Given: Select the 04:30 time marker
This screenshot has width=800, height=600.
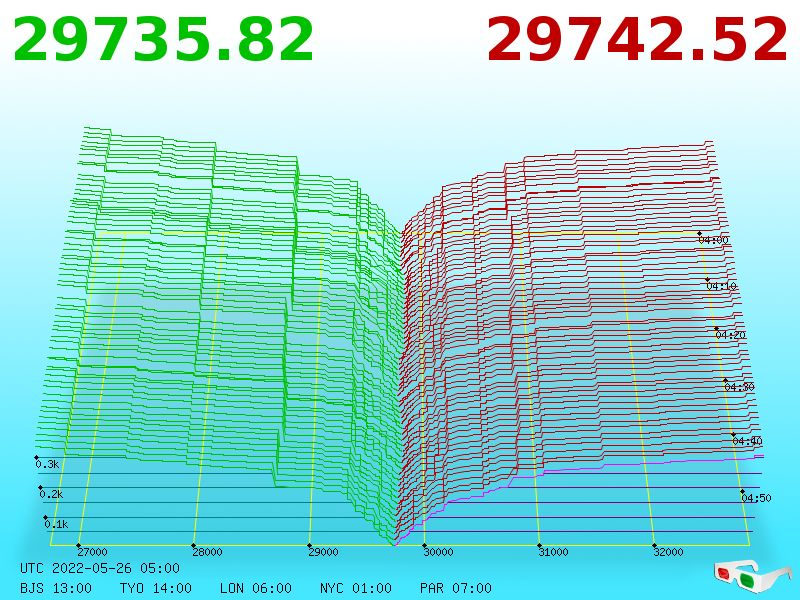Looking at the screenshot, I should pyautogui.click(x=739, y=387).
